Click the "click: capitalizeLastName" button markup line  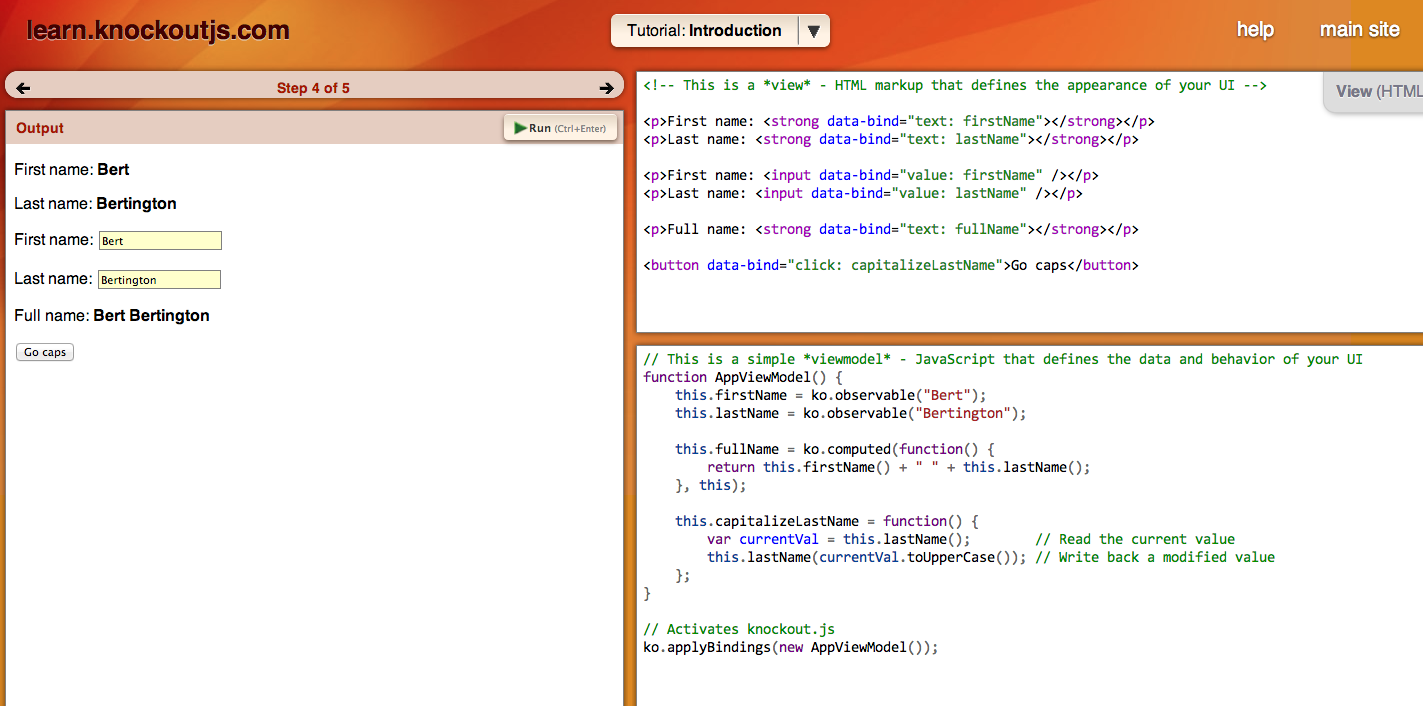coord(891,266)
